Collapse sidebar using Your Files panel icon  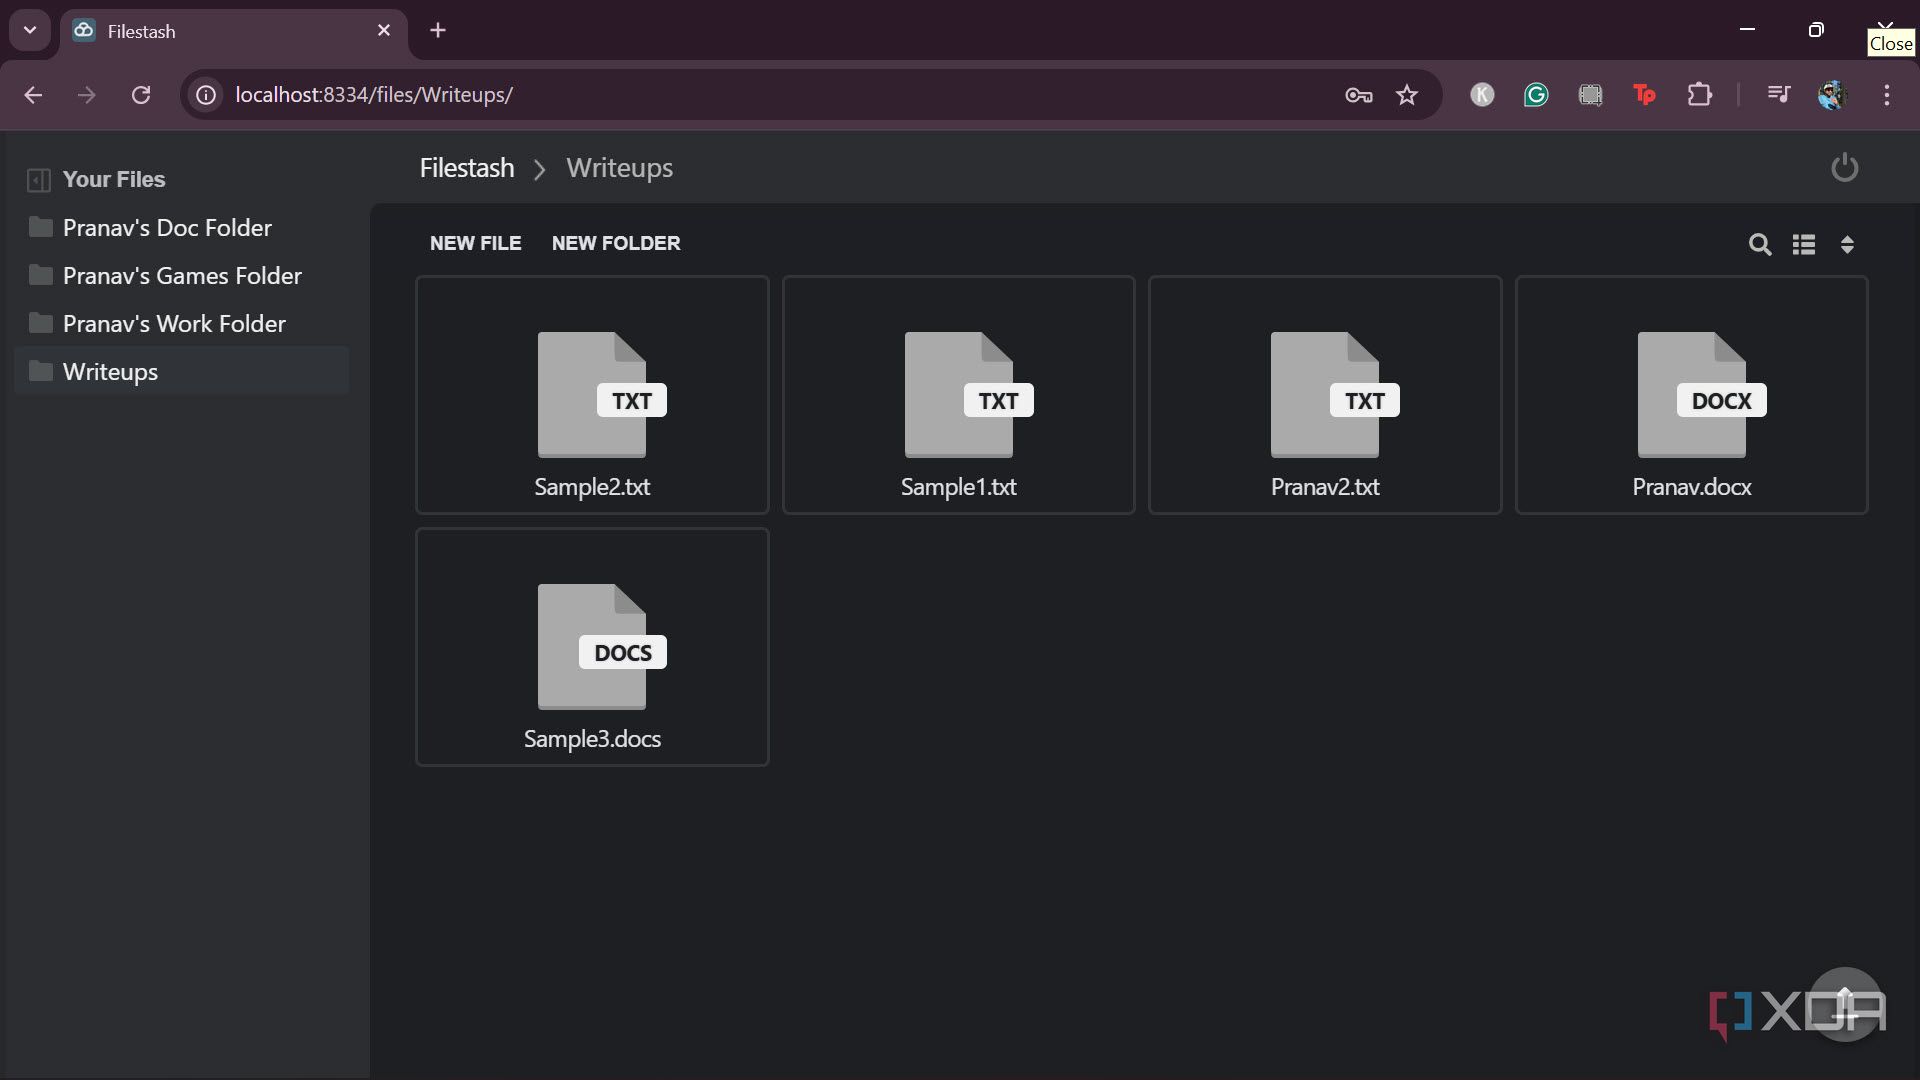(x=38, y=180)
